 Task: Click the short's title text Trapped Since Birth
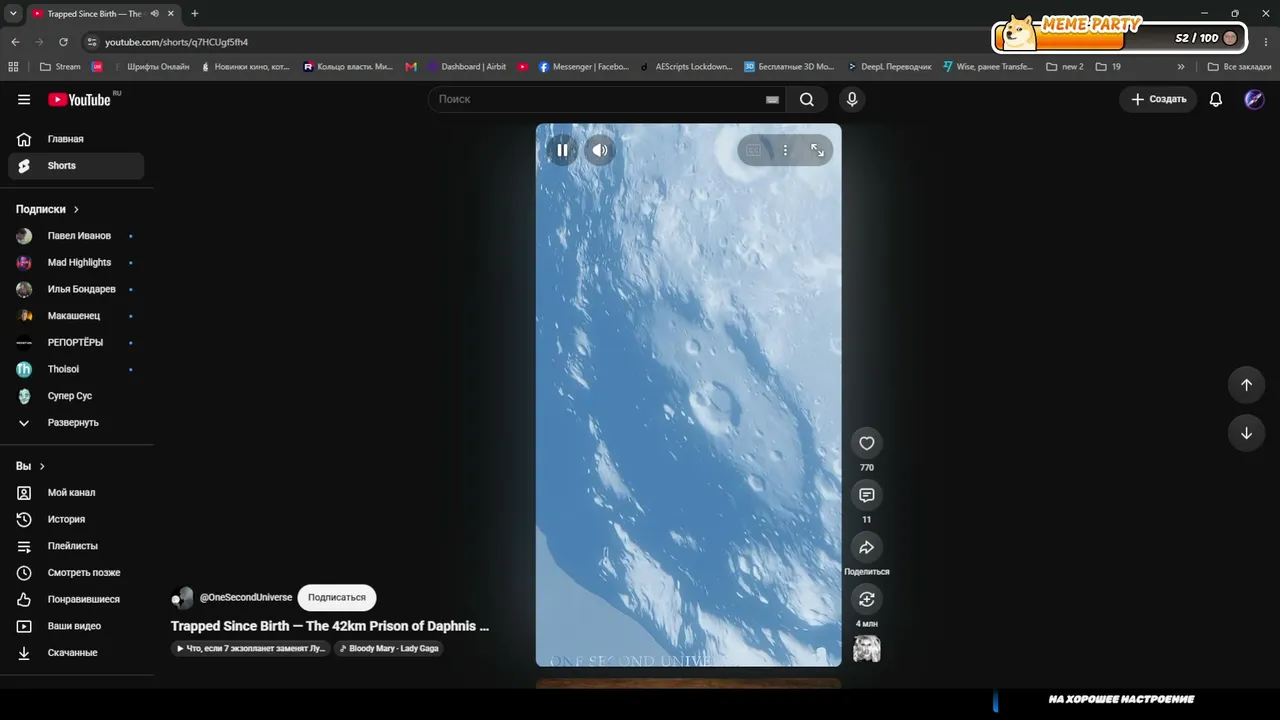pos(330,626)
